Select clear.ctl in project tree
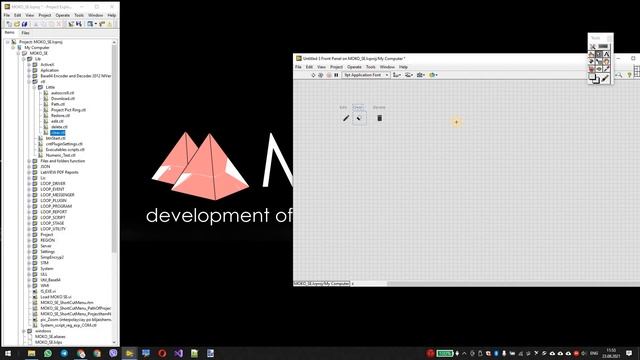The image size is (640, 360). click(58, 133)
